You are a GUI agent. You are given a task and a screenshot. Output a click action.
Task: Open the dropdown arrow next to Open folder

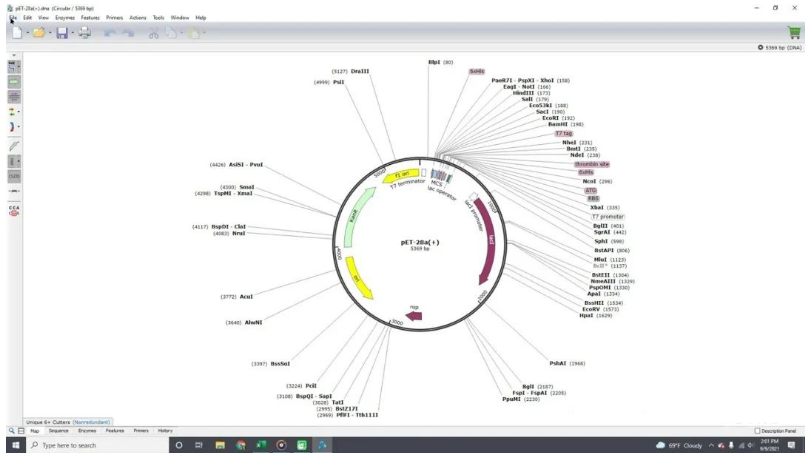point(52,33)
